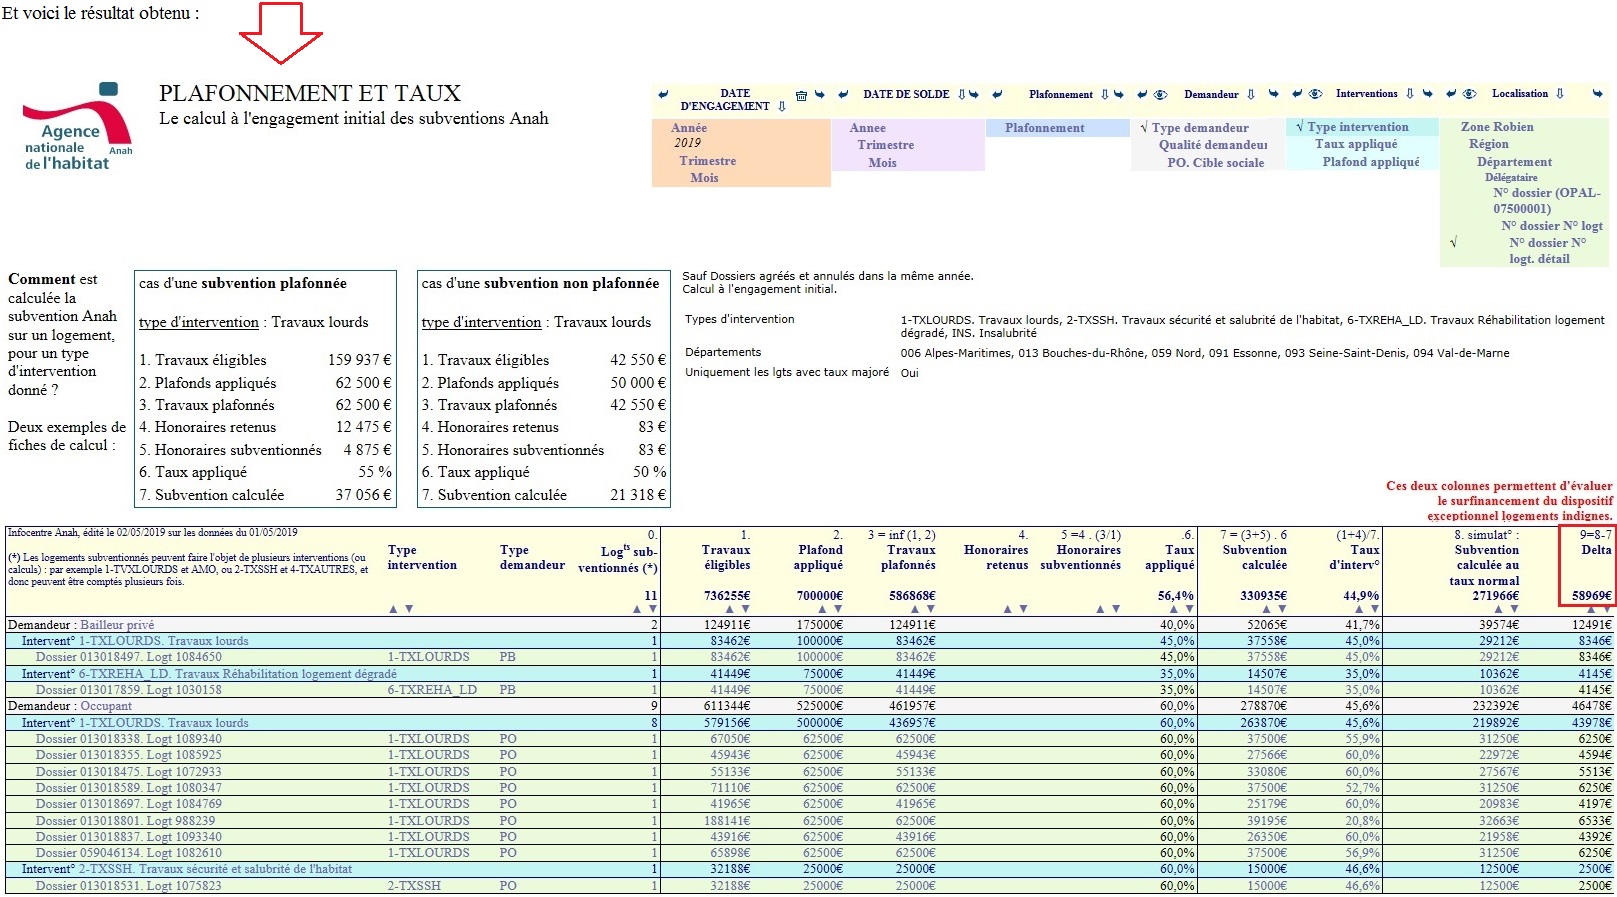Toggle the eye icon beside Localisation

(x=1470, y=93)
